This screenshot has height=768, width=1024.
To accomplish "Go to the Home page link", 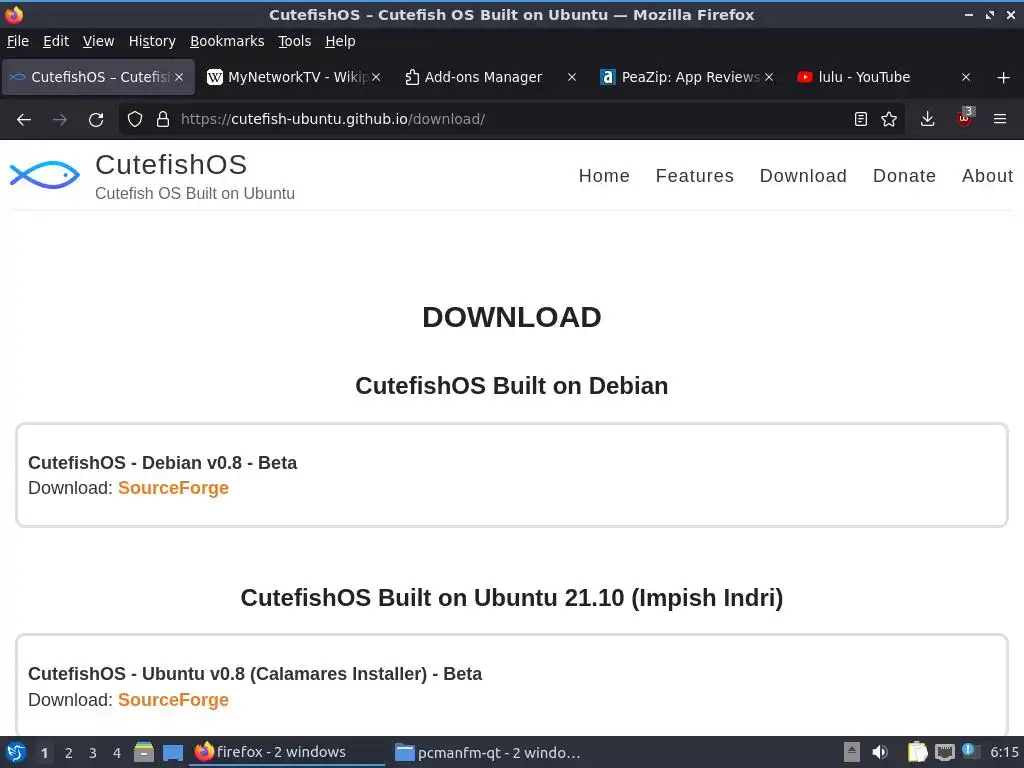I will coord(604,176).
